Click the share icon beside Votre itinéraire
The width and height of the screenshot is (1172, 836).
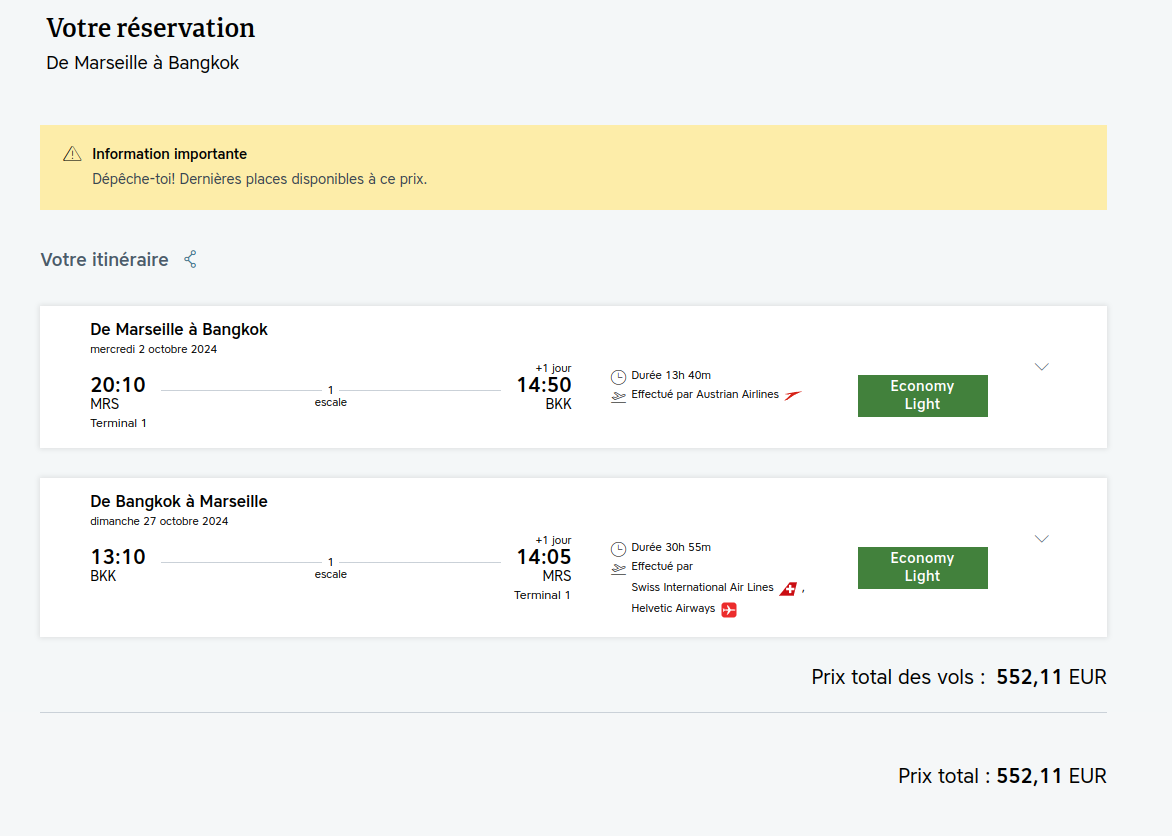(190, 260)
